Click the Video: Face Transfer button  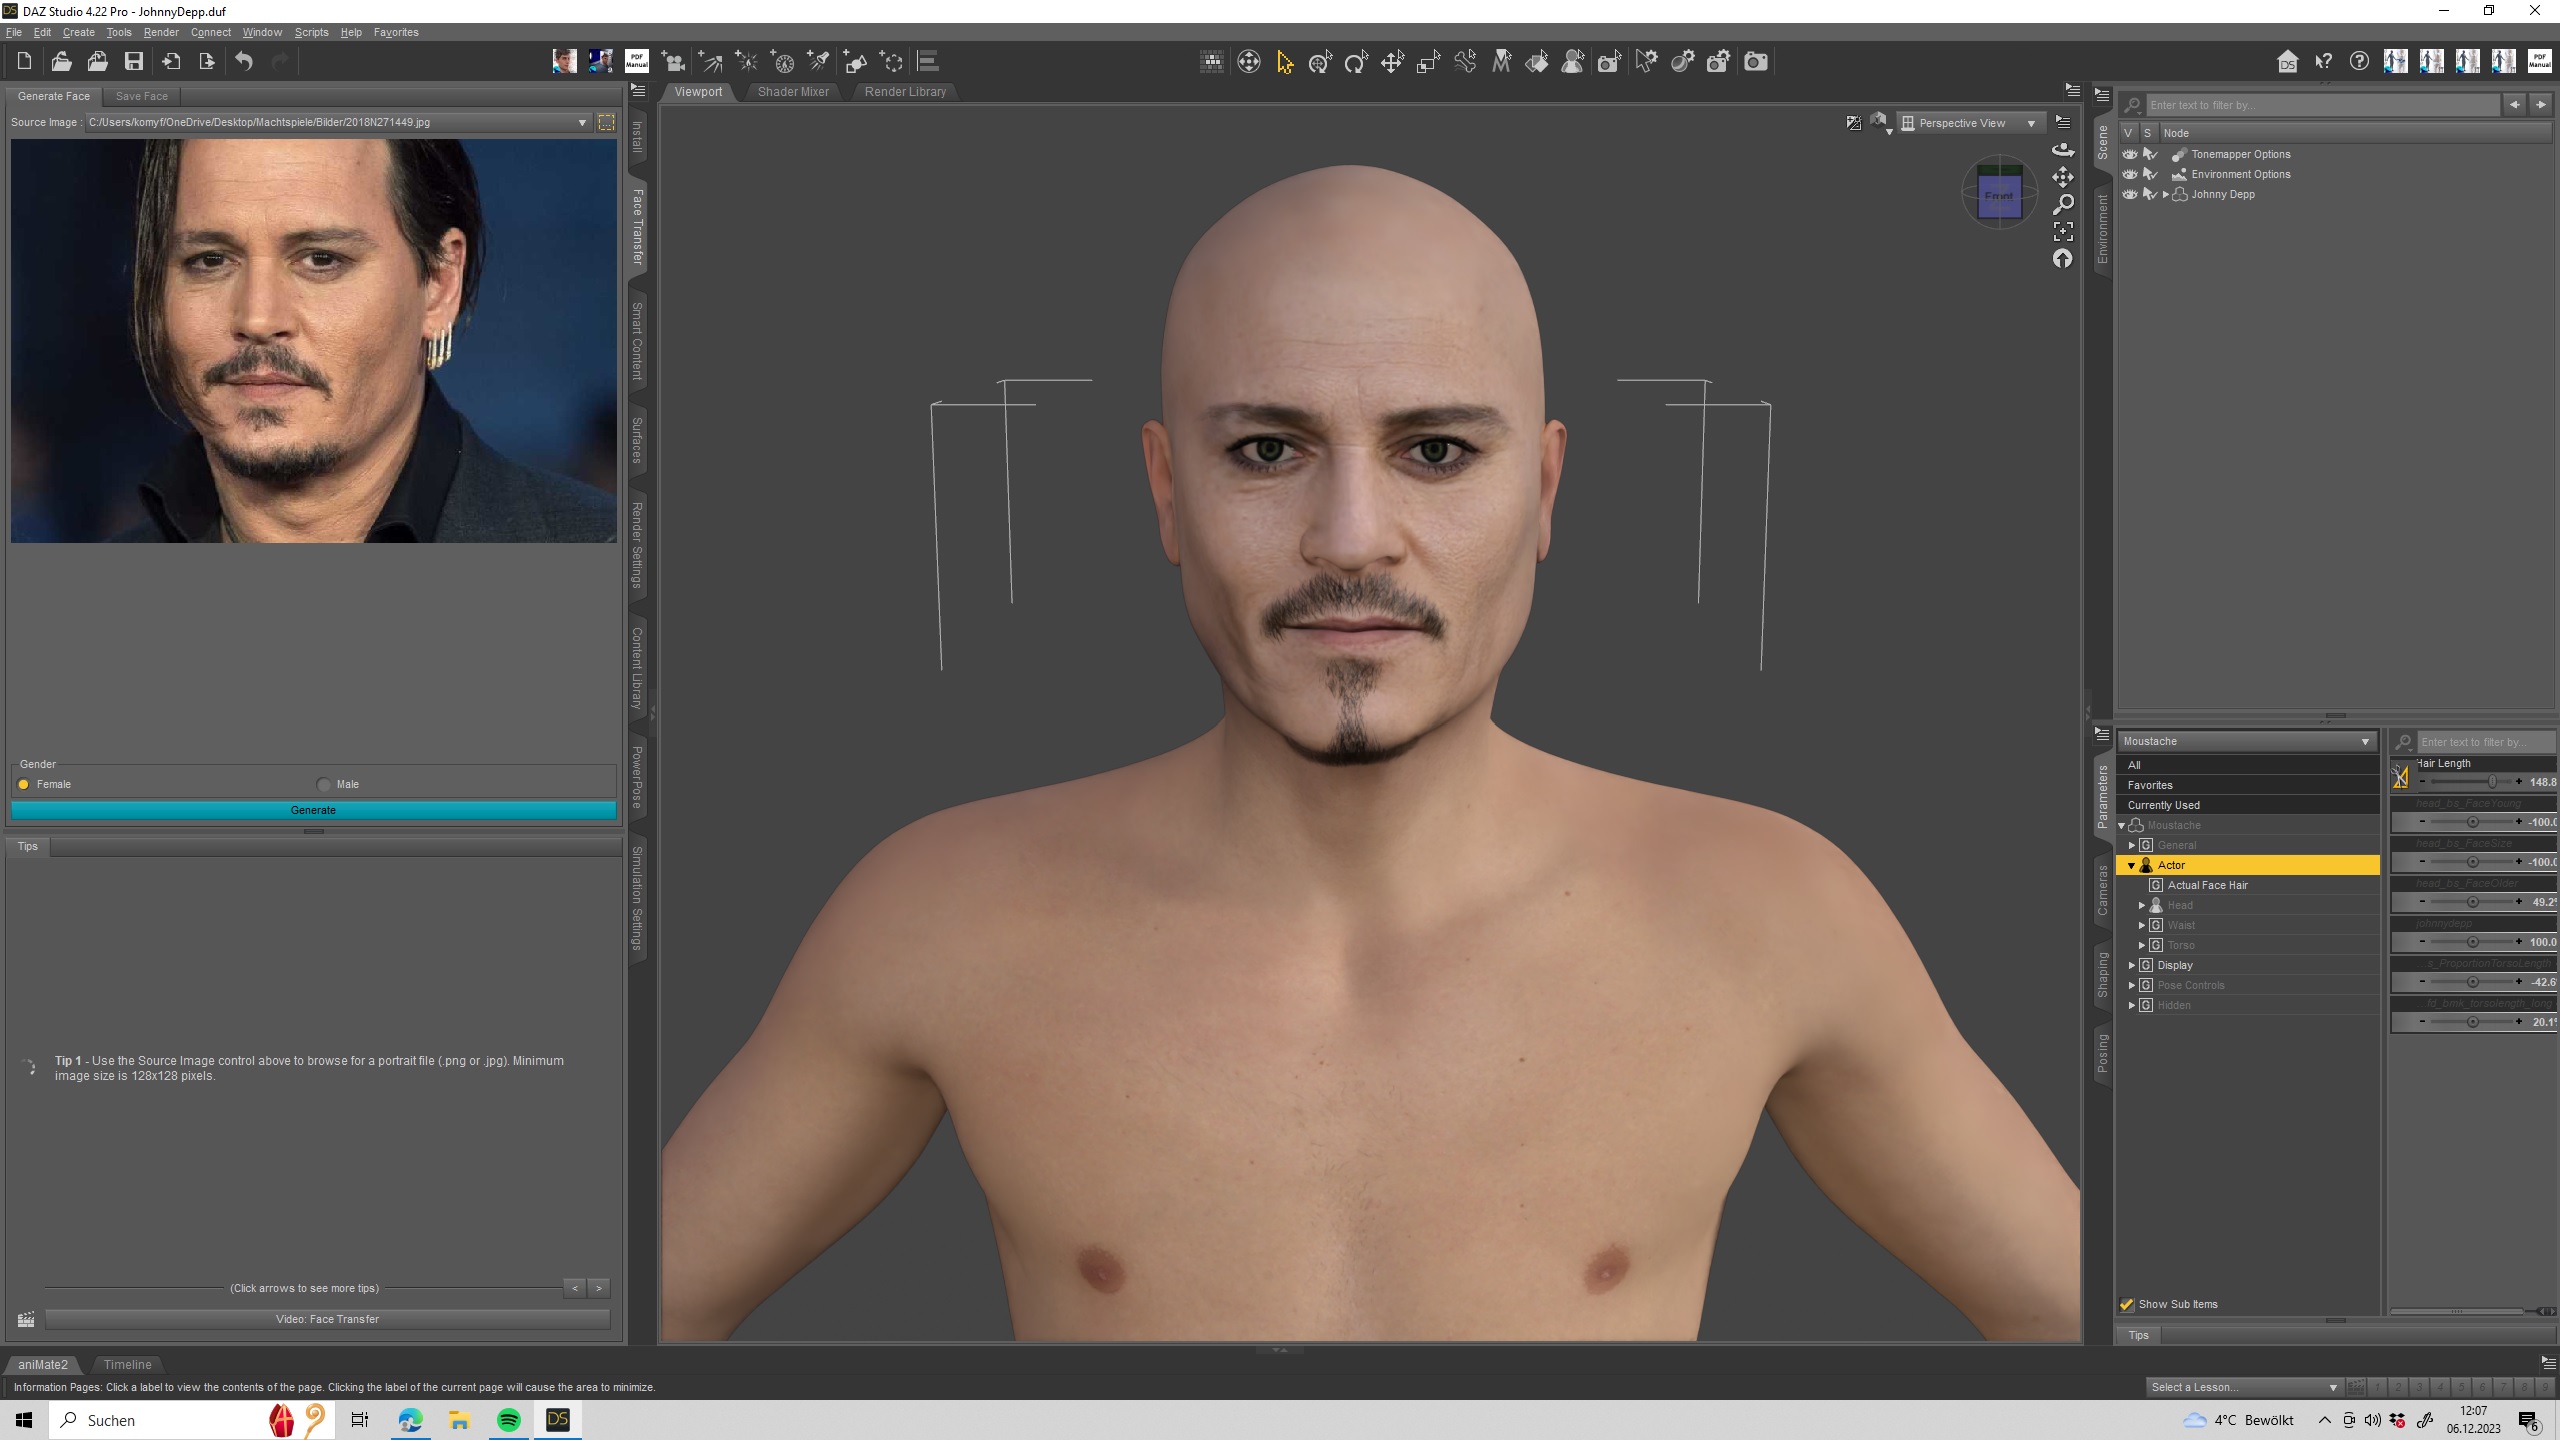click(327, 1319)
